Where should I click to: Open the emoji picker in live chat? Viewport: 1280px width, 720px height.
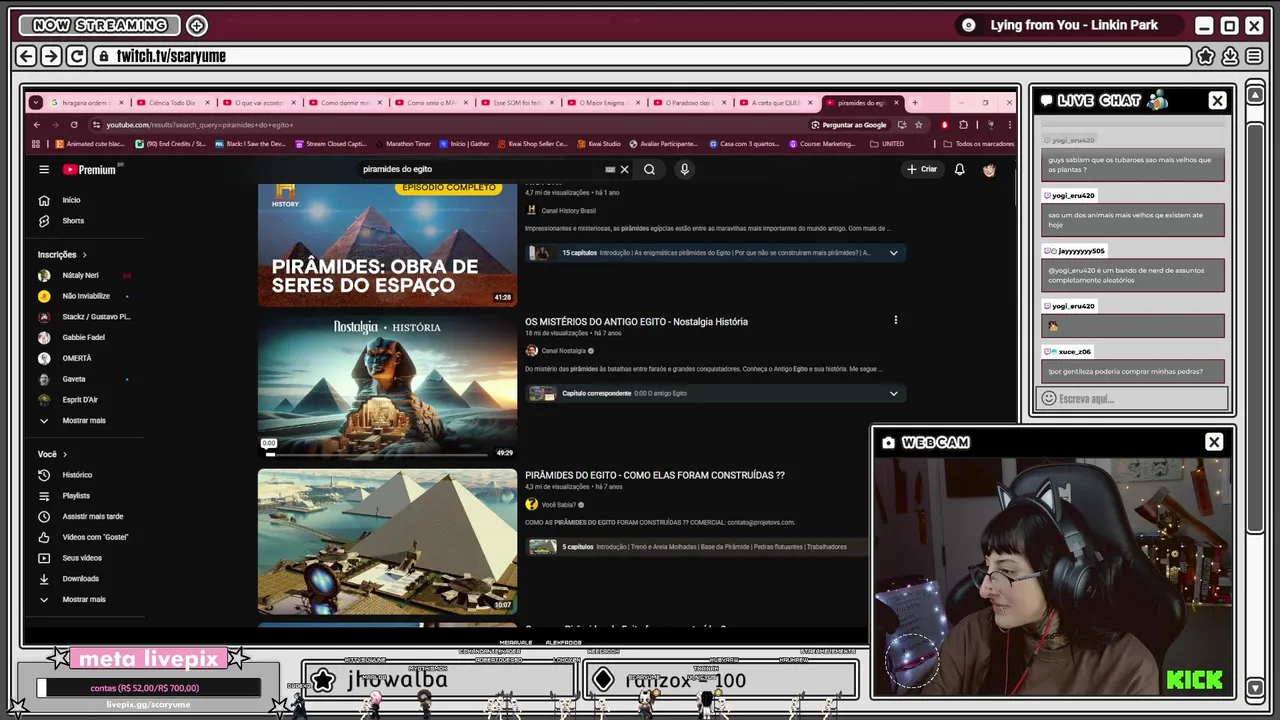click(x=1048, y=399)
